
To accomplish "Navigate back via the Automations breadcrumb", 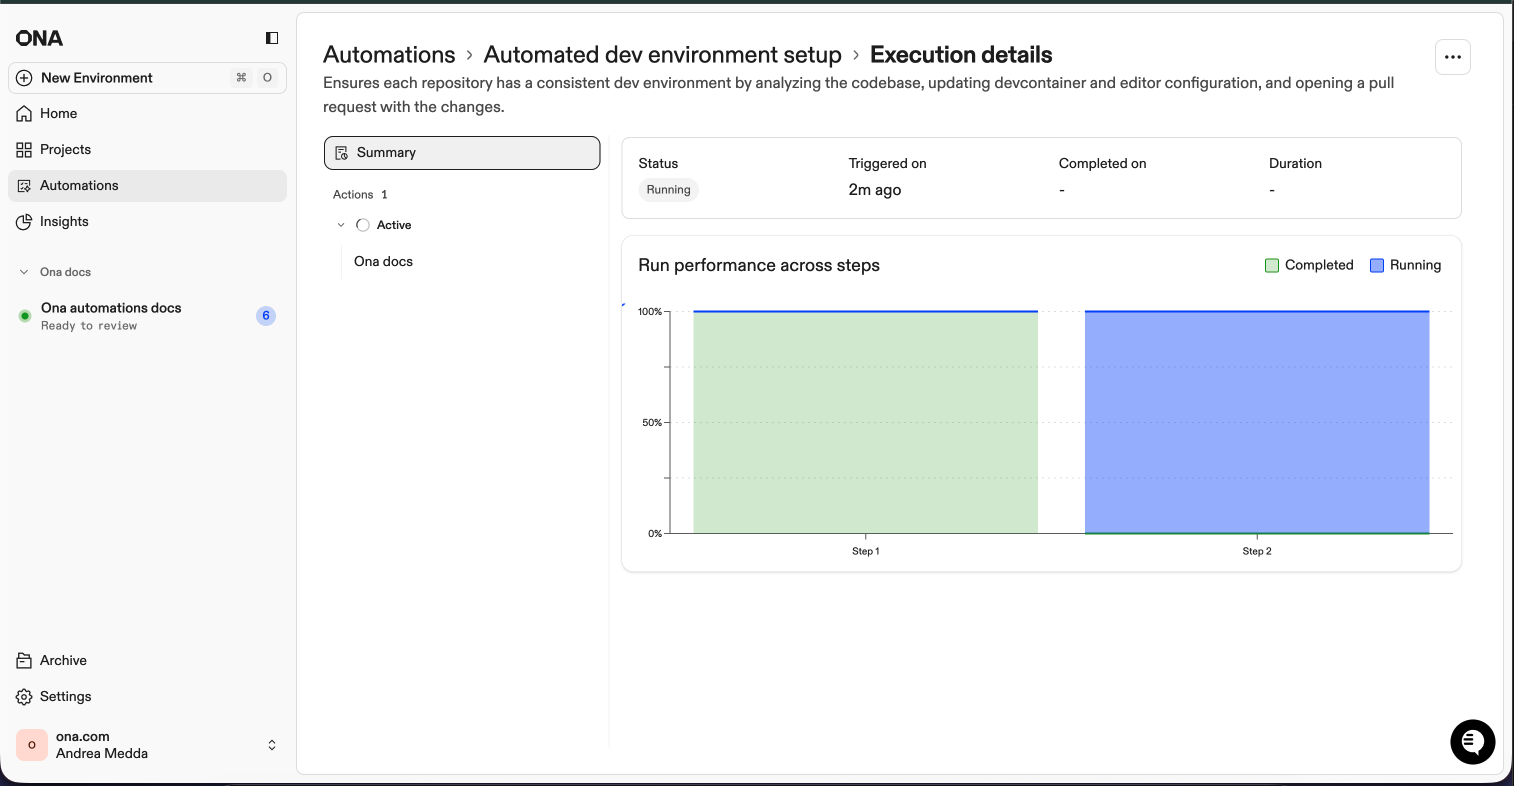I will 389,54.
